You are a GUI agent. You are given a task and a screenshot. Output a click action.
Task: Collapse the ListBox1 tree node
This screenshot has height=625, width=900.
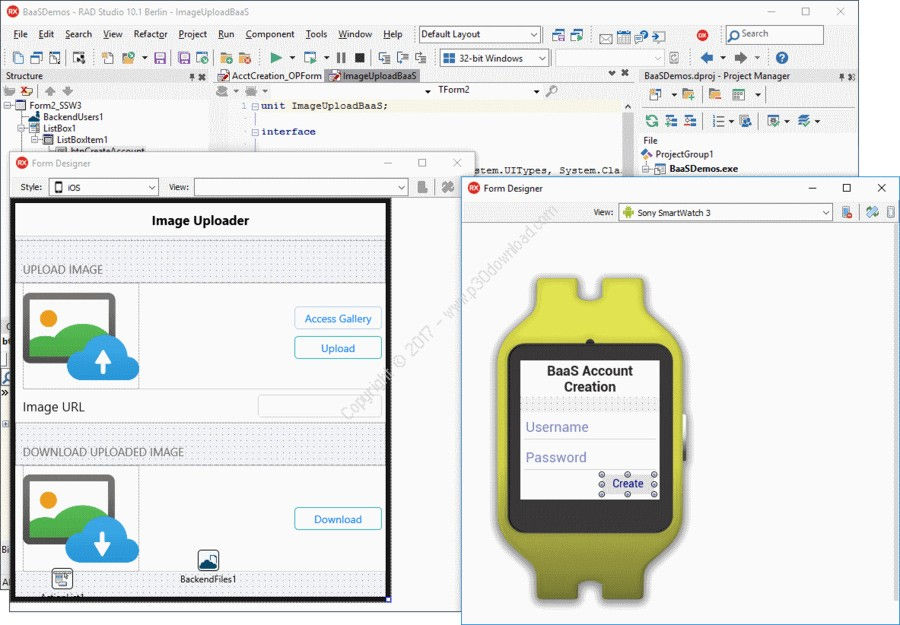[22, 129]
